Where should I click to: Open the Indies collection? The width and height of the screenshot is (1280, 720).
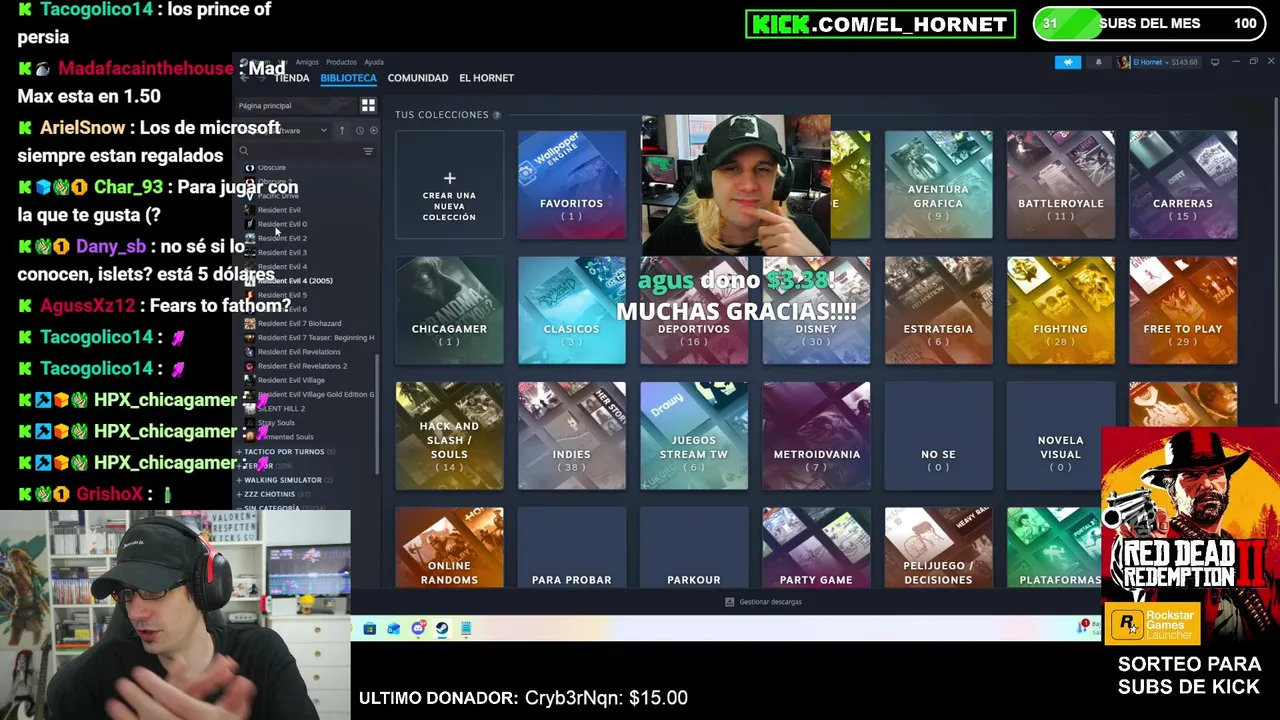(571, 436)
